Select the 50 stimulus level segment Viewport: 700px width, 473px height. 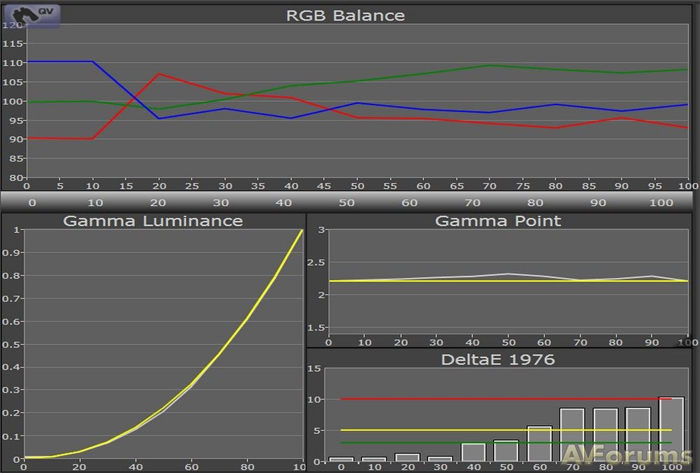352,201
